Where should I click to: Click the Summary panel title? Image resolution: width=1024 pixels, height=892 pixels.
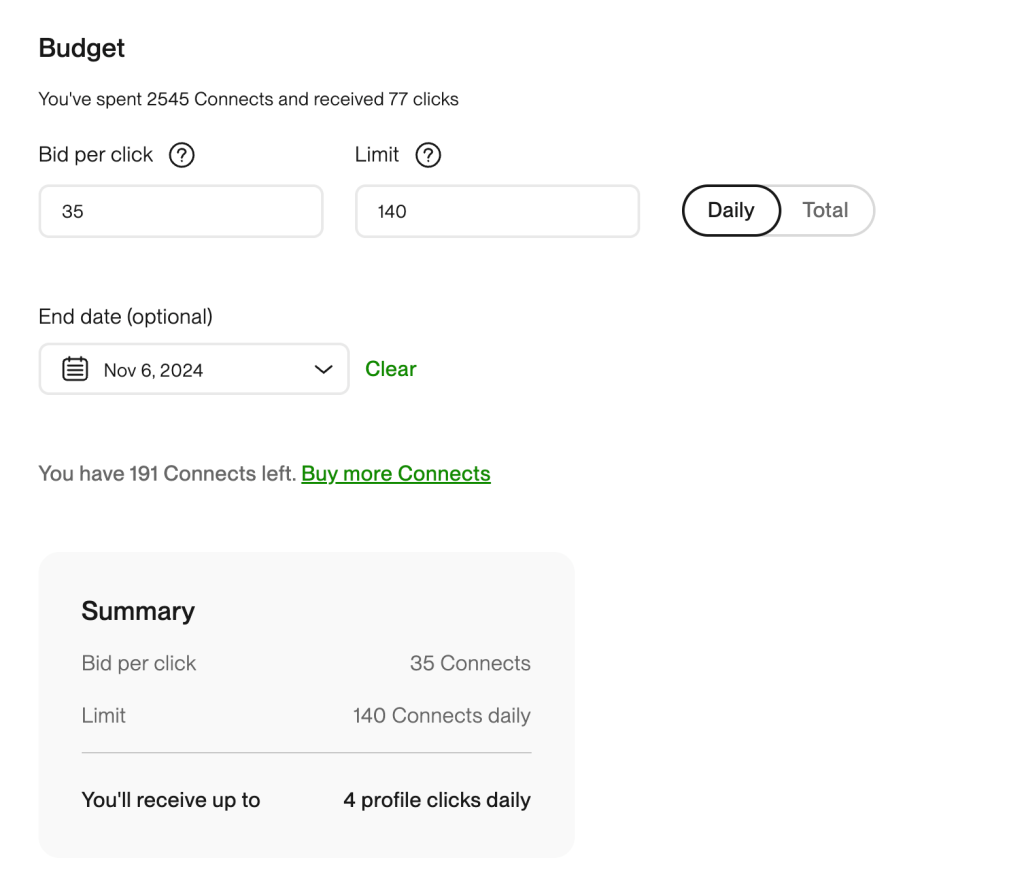(138, 610)
